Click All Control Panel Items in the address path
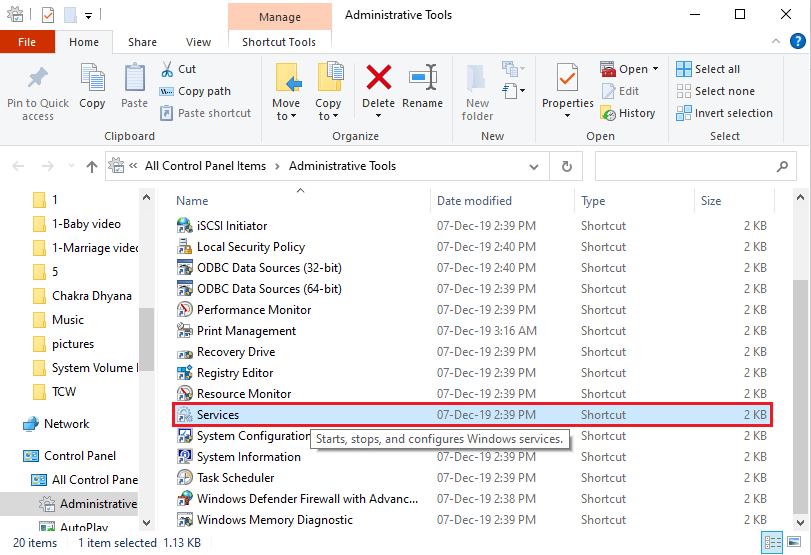The image size is (811, 555). pos(205,166)
